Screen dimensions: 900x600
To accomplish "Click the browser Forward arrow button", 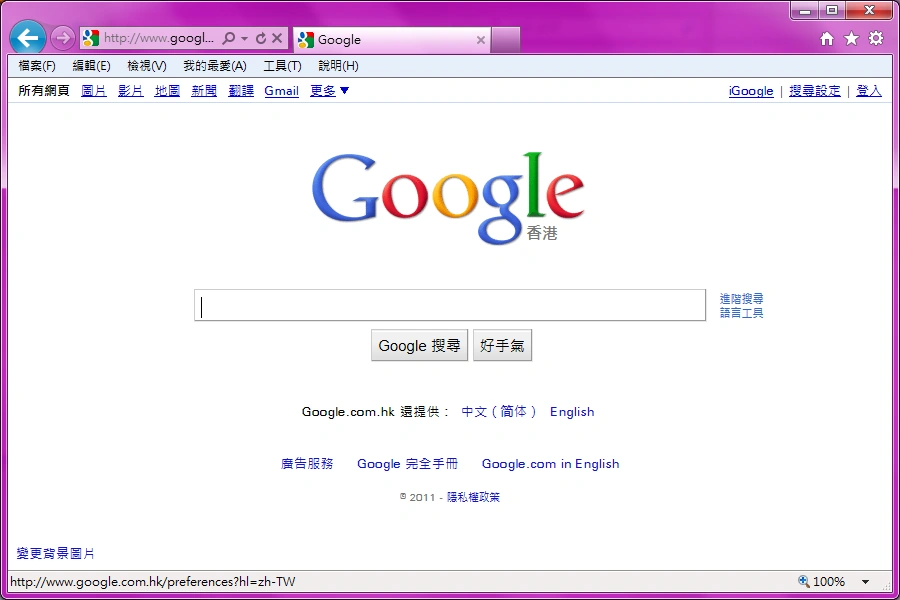I will click(62, 38).
